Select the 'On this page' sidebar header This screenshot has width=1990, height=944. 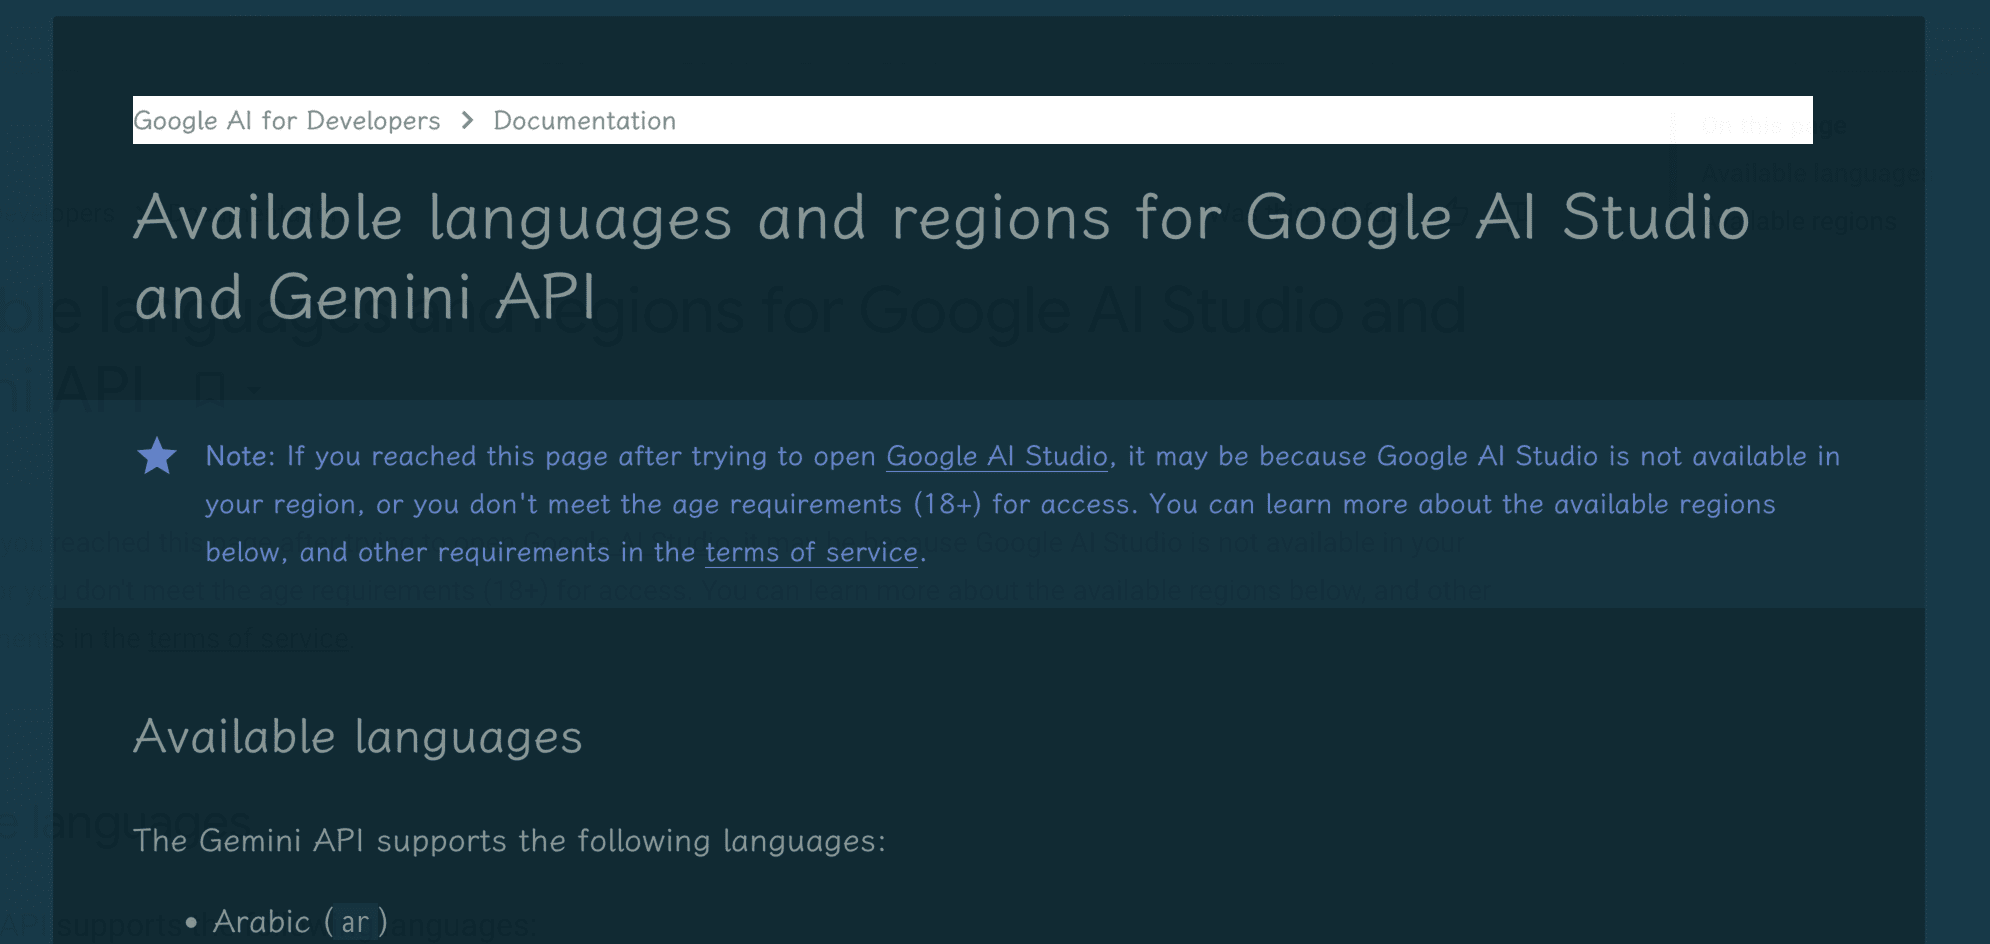pyautogui.click(x=1772, y=126)
